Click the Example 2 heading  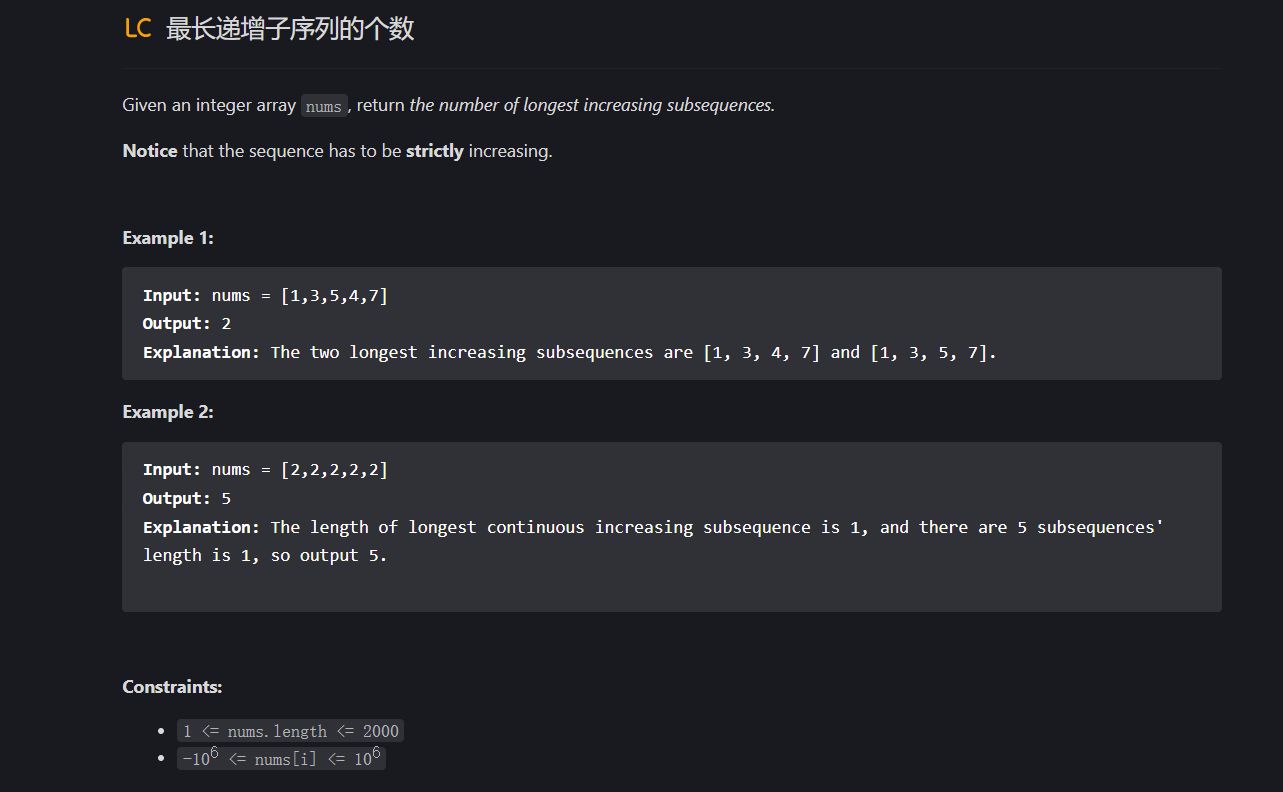(x=168, y=412)
